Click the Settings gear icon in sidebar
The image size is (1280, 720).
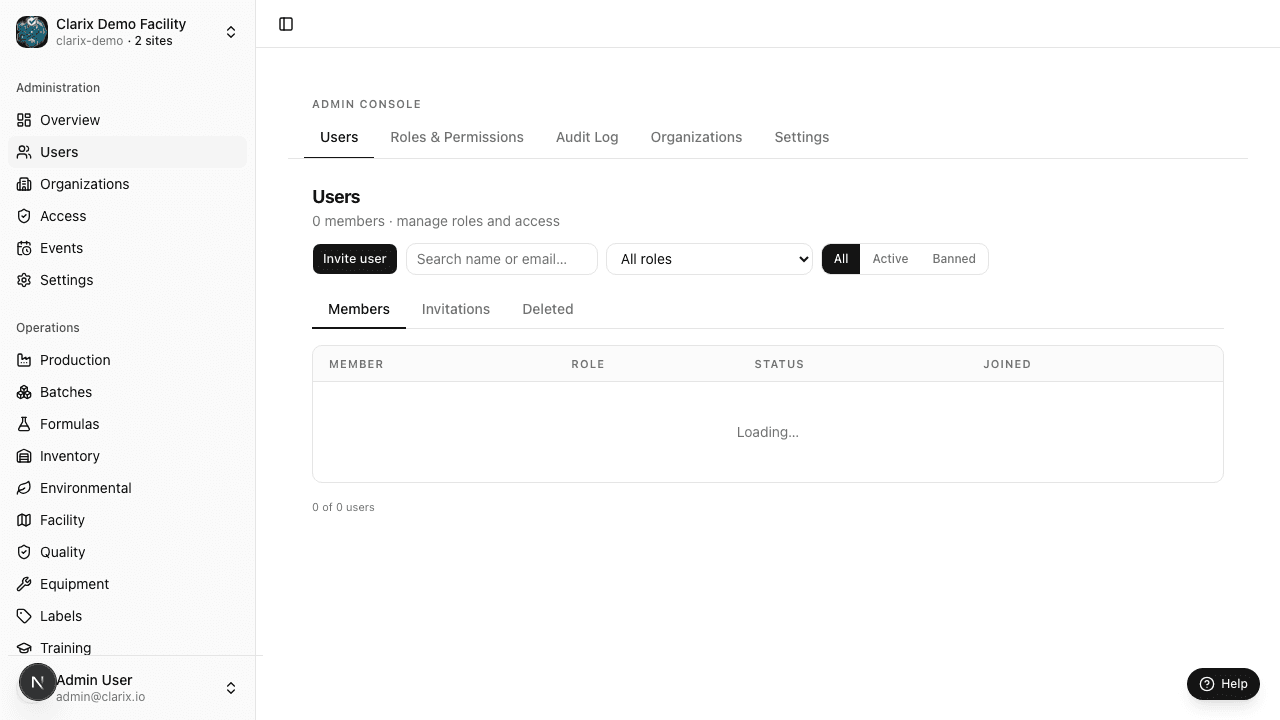point(24,280)
